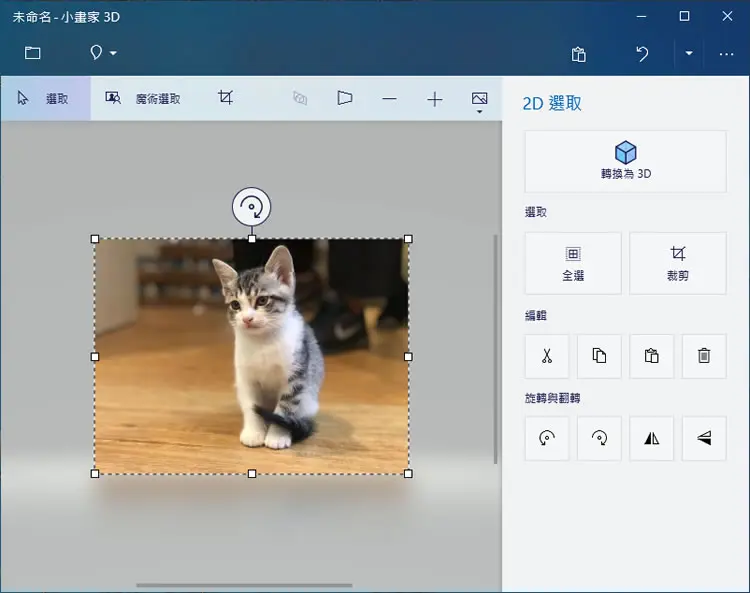Choose the crop tool in the toolbar

coord(225,98)
